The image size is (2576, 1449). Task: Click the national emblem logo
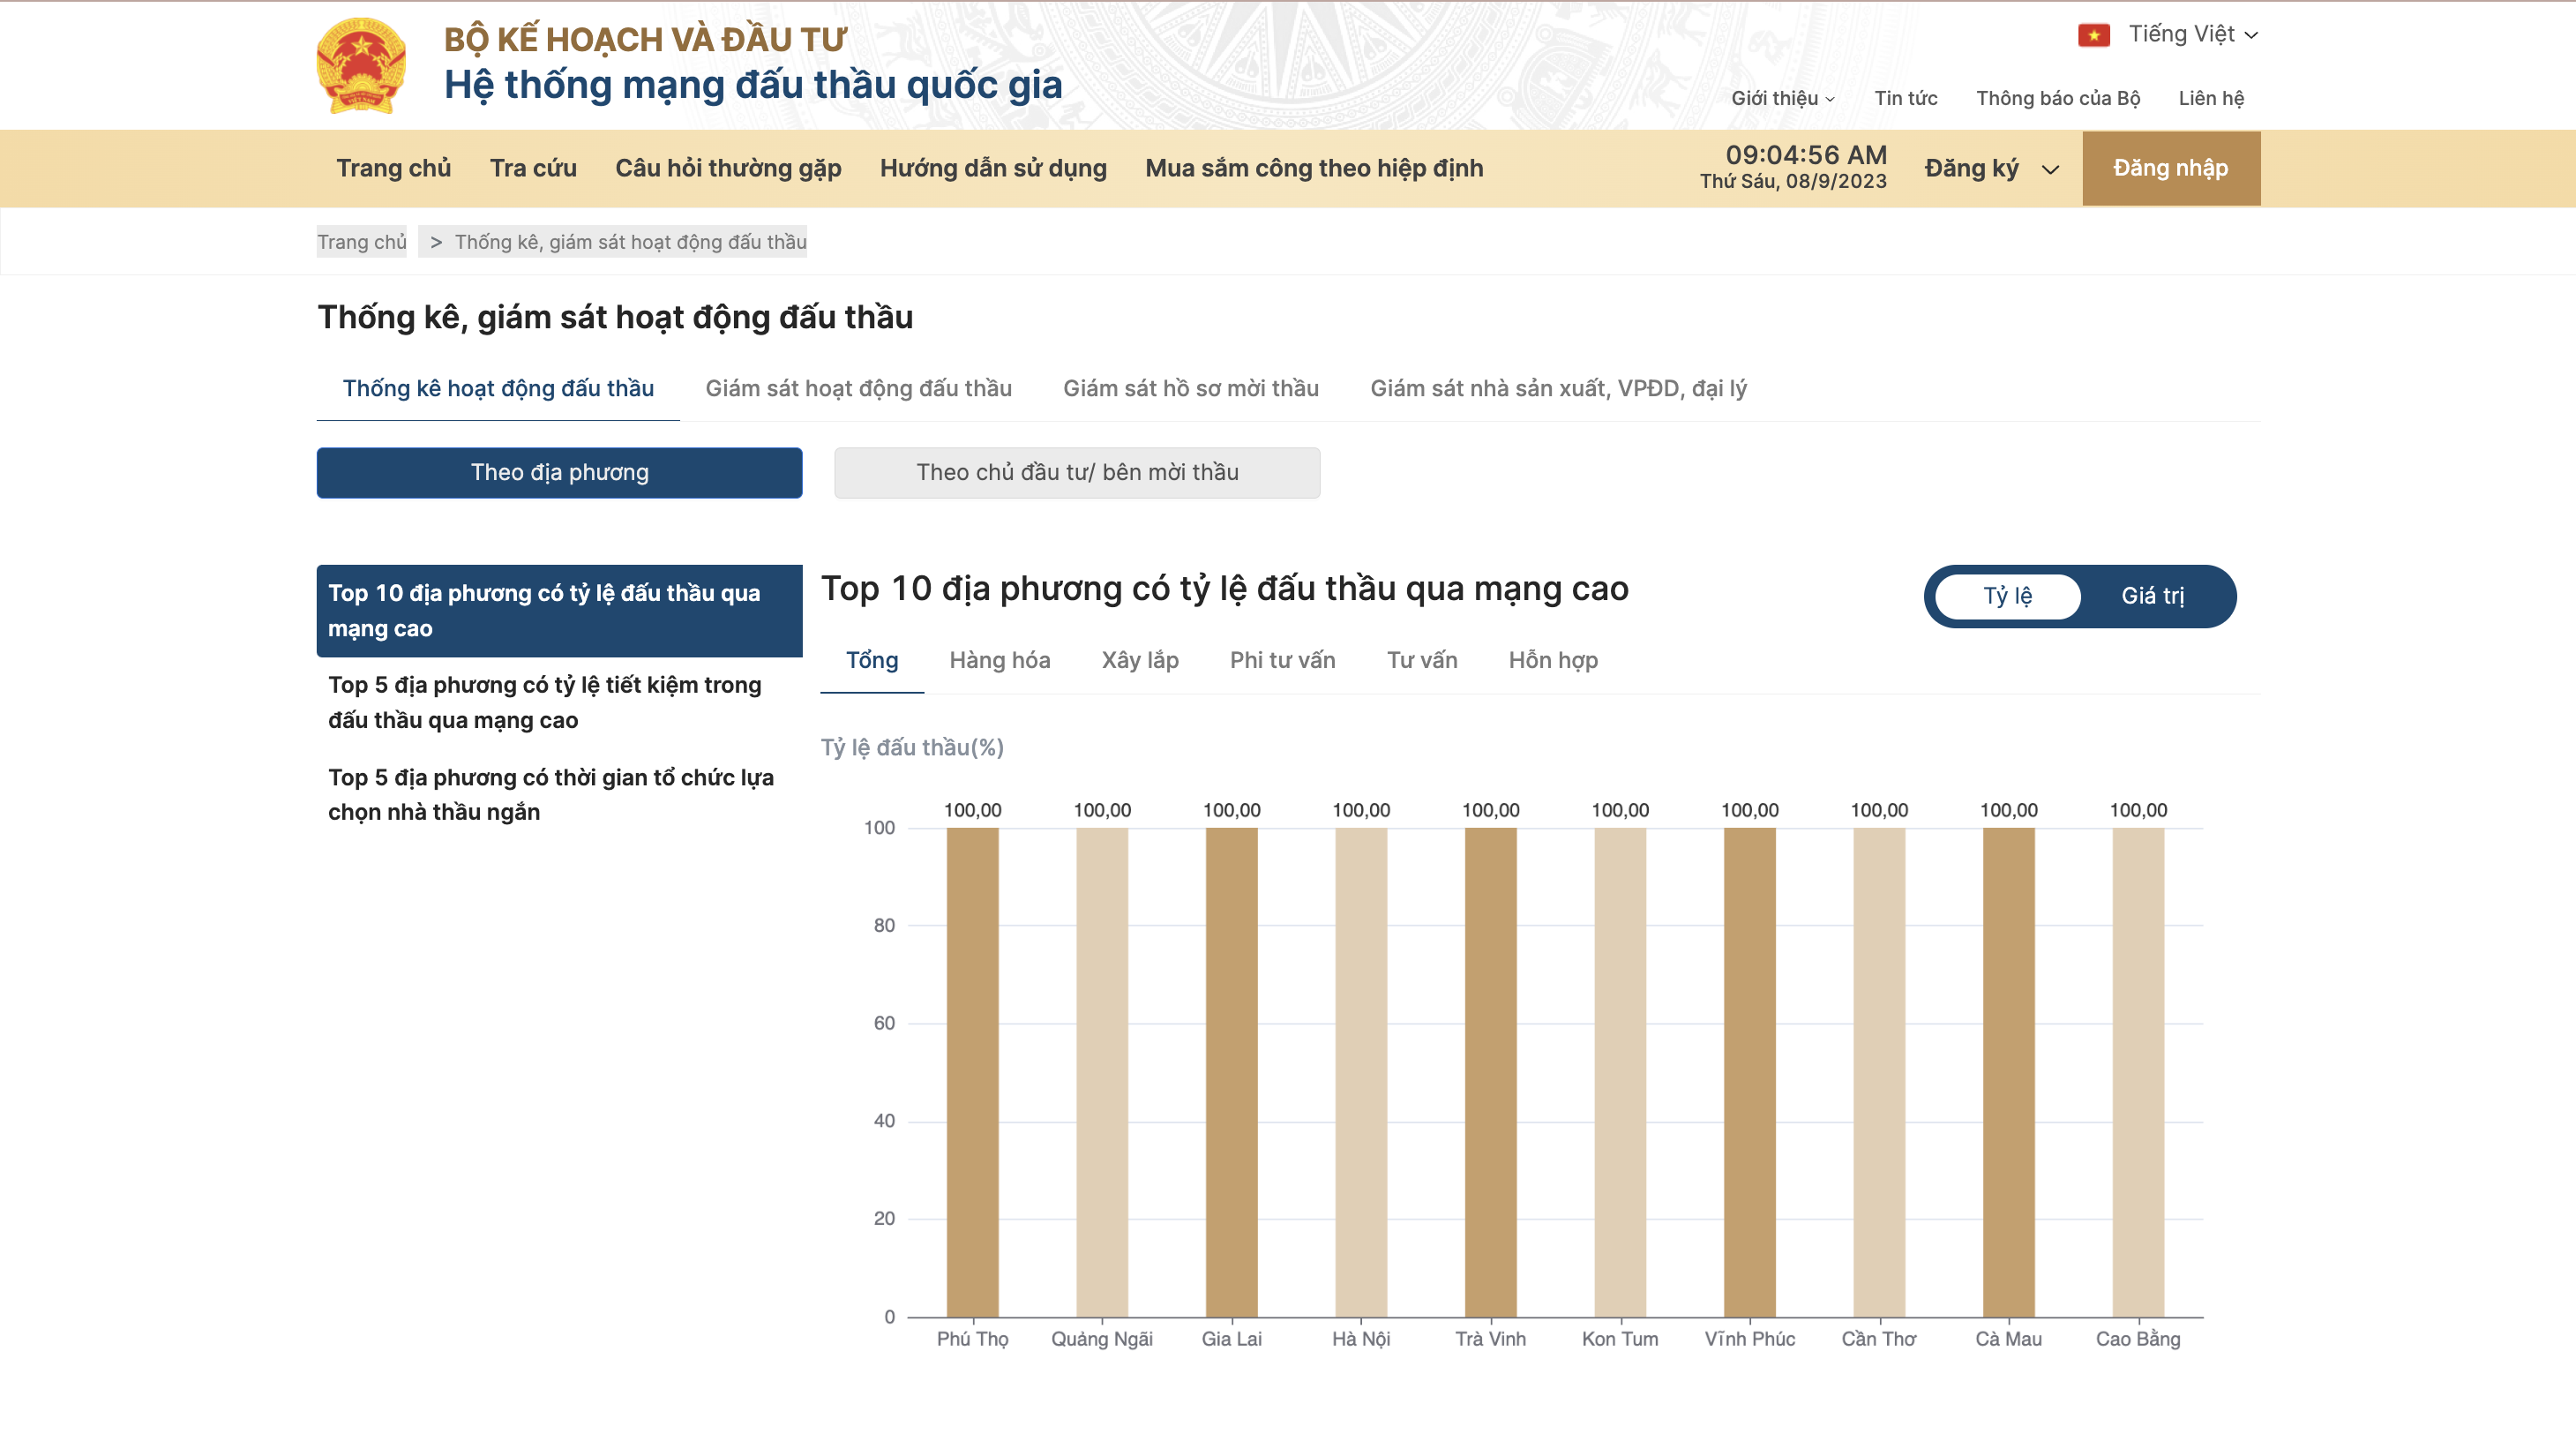[x=361, y=65]
